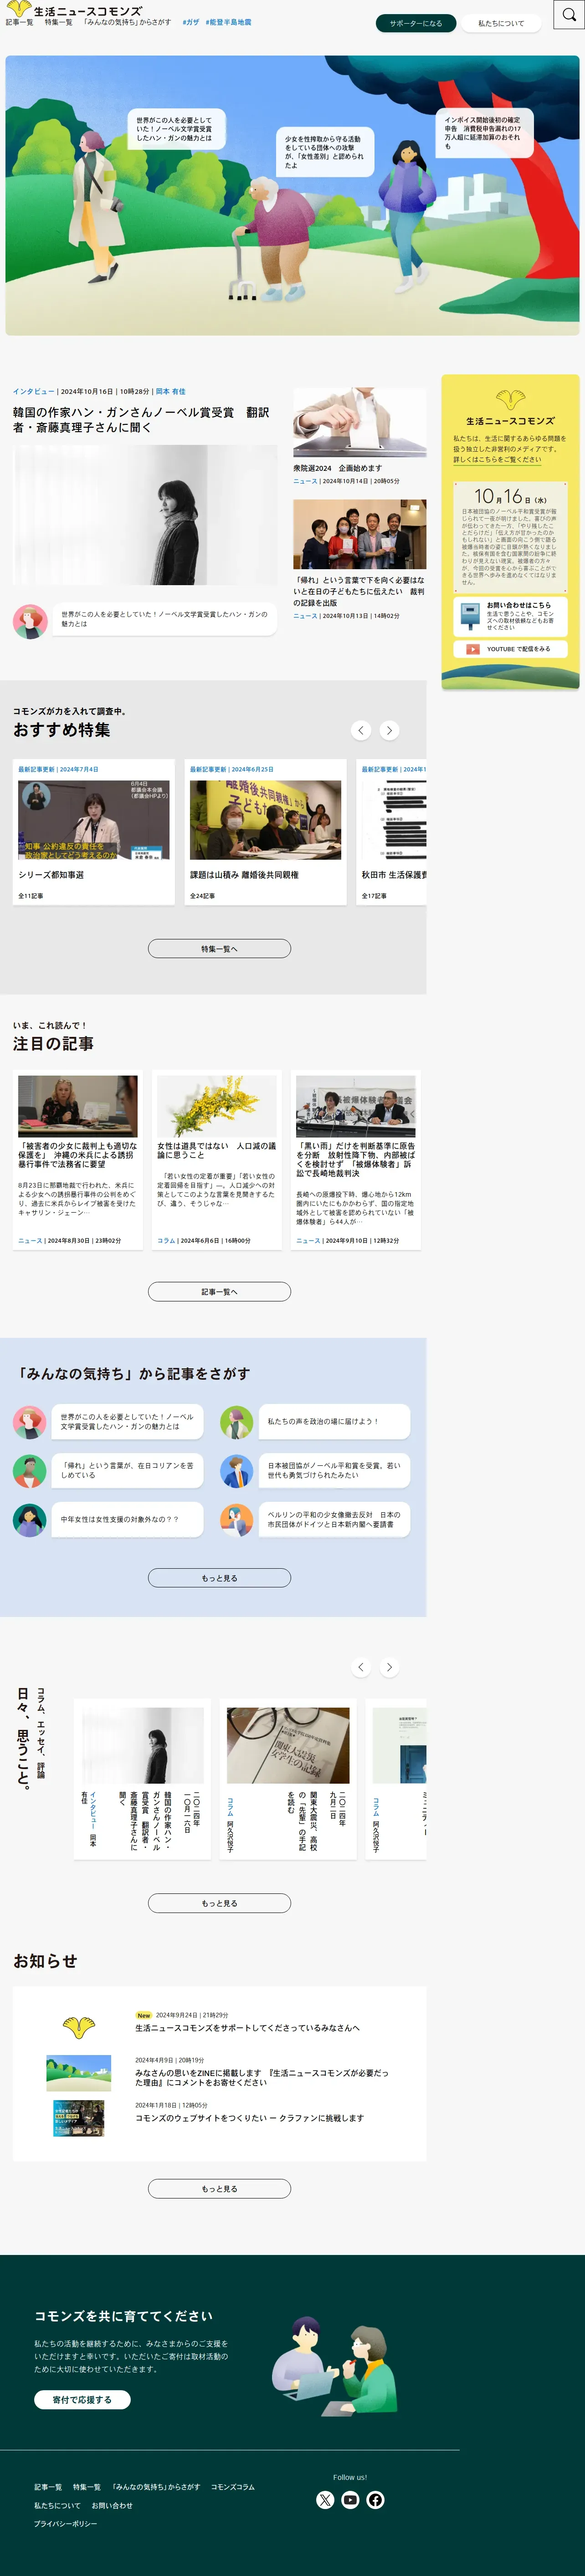Click previous arrow in column carousel
585x2576 pixels.
point(361,1667)
